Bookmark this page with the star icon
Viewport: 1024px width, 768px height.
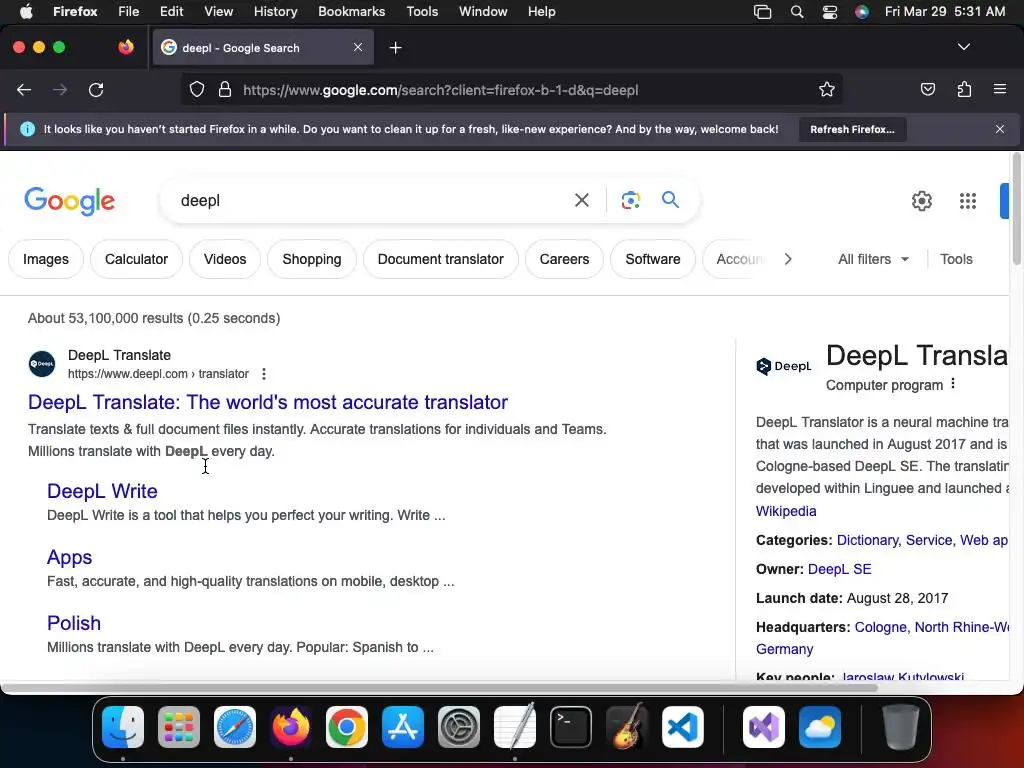[x=827, y=89]
